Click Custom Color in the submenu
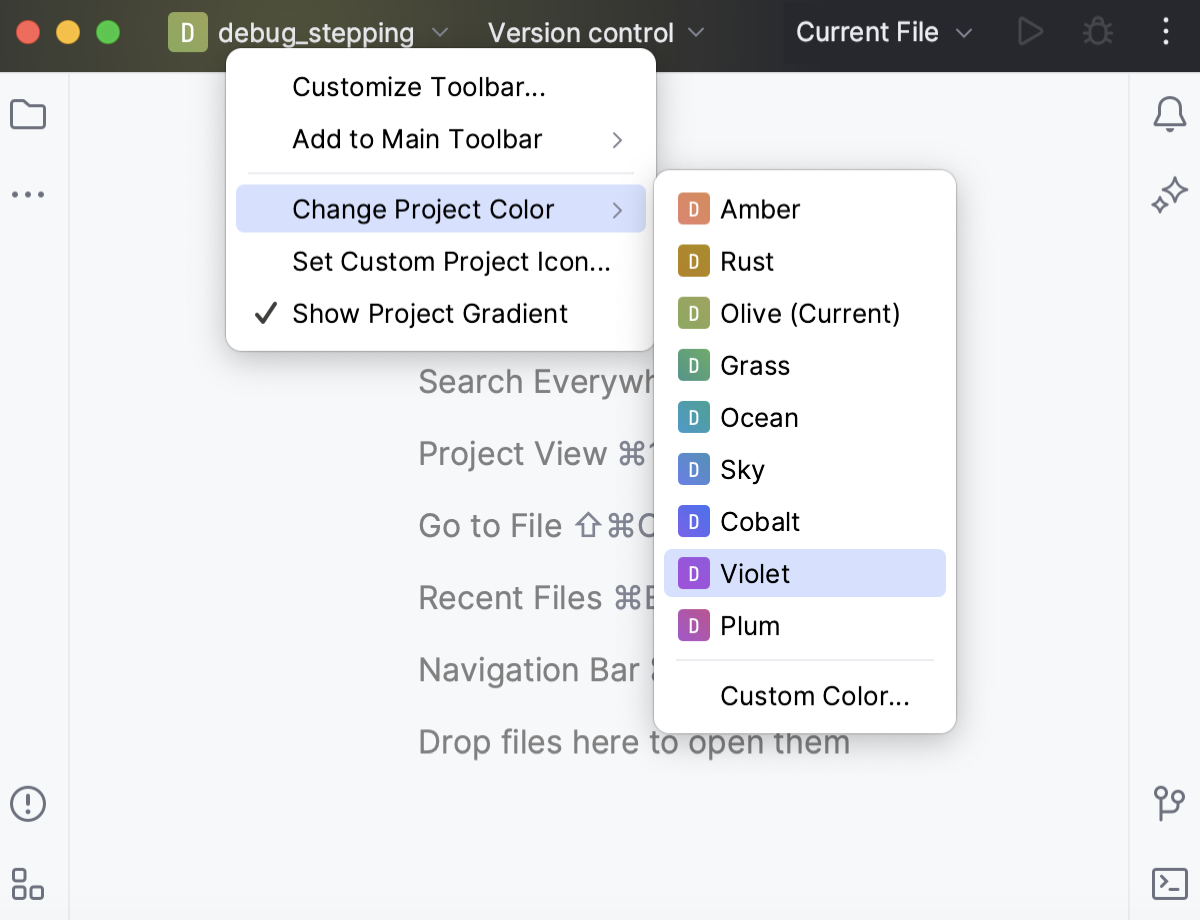The image size is (1200, 920). (814, 695)
